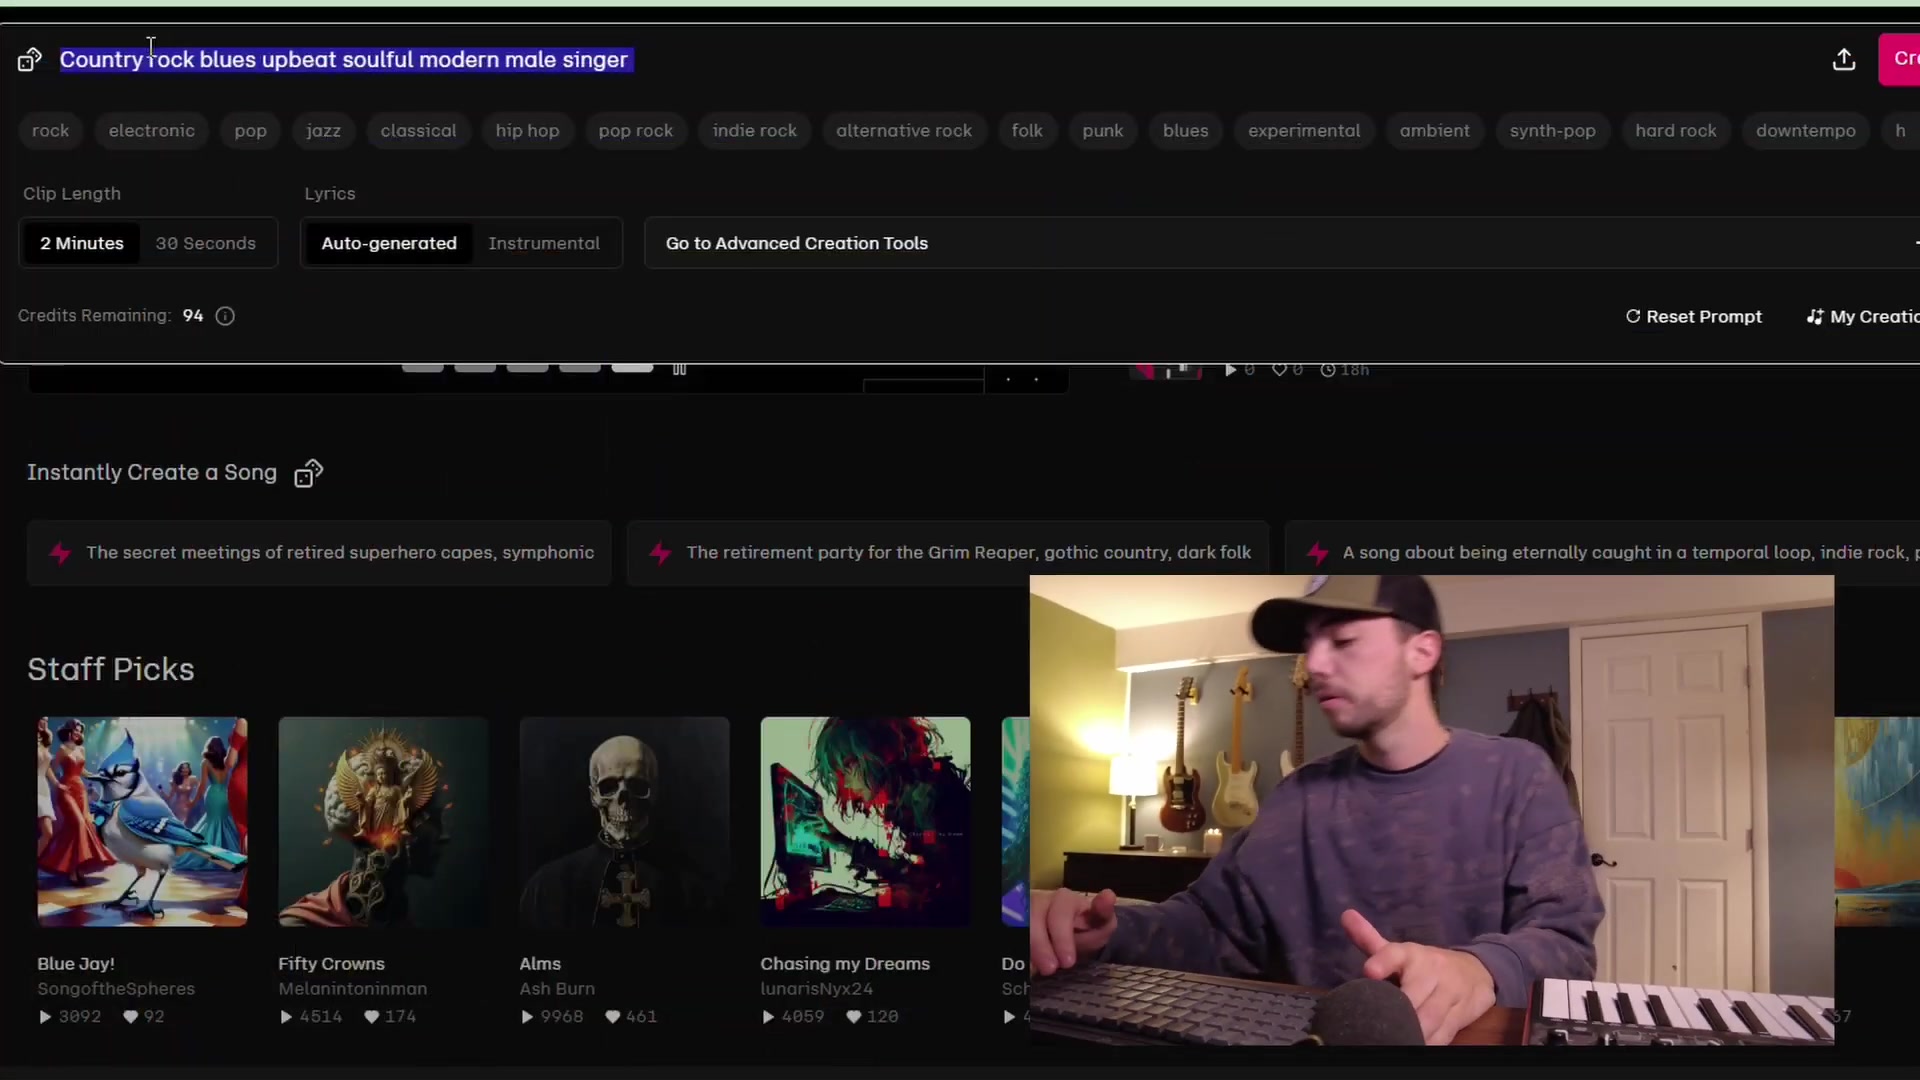Viewport: 1920px width, 1080px height.
Task: Use the Grim Reaper retirement party prompt
Action: 948,553
